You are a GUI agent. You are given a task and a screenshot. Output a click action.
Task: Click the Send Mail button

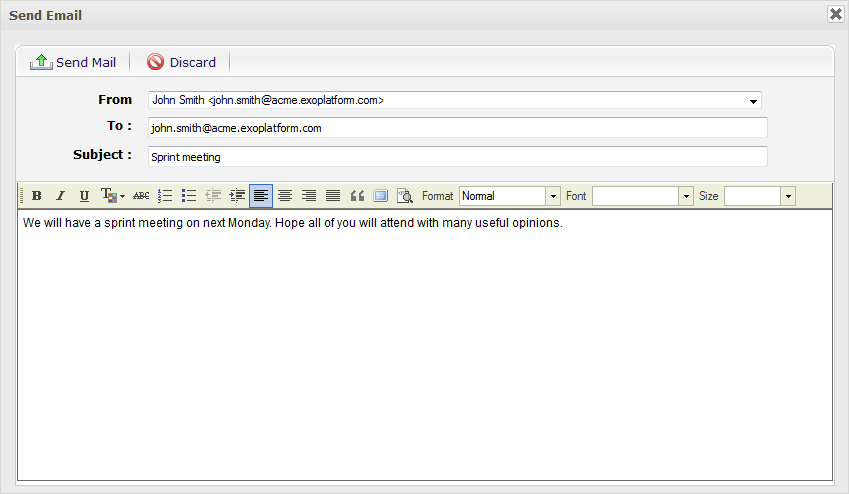74,62
